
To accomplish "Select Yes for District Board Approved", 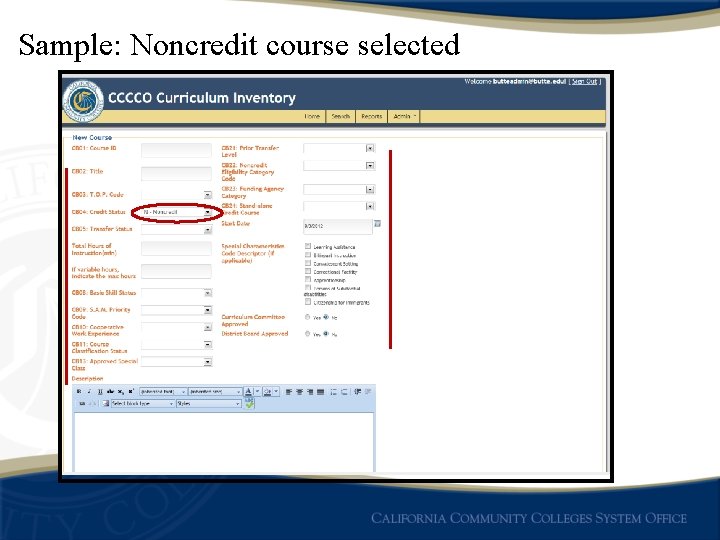I will (307, 334).
